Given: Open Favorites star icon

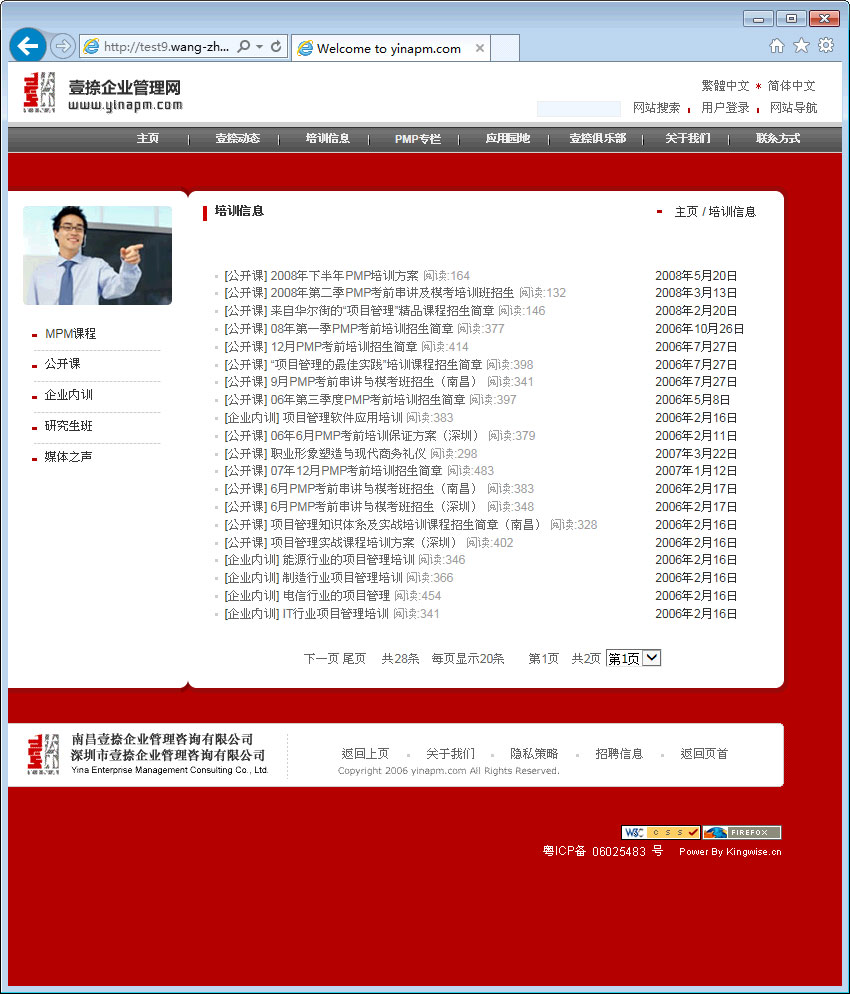Looking at the screenshot, I should click(801, 46).
